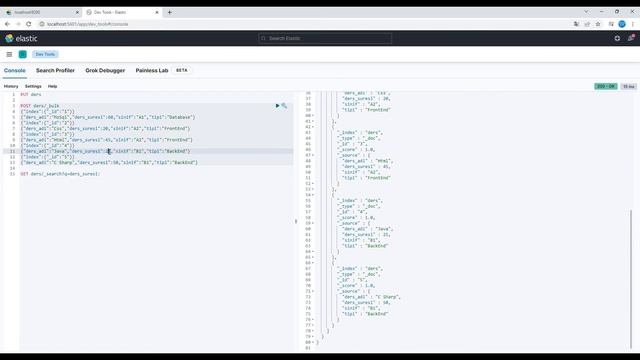Click '"ders_adi" : "Html"' in the output
Screen dimensions: 640x360
click(x=368, y=161)
